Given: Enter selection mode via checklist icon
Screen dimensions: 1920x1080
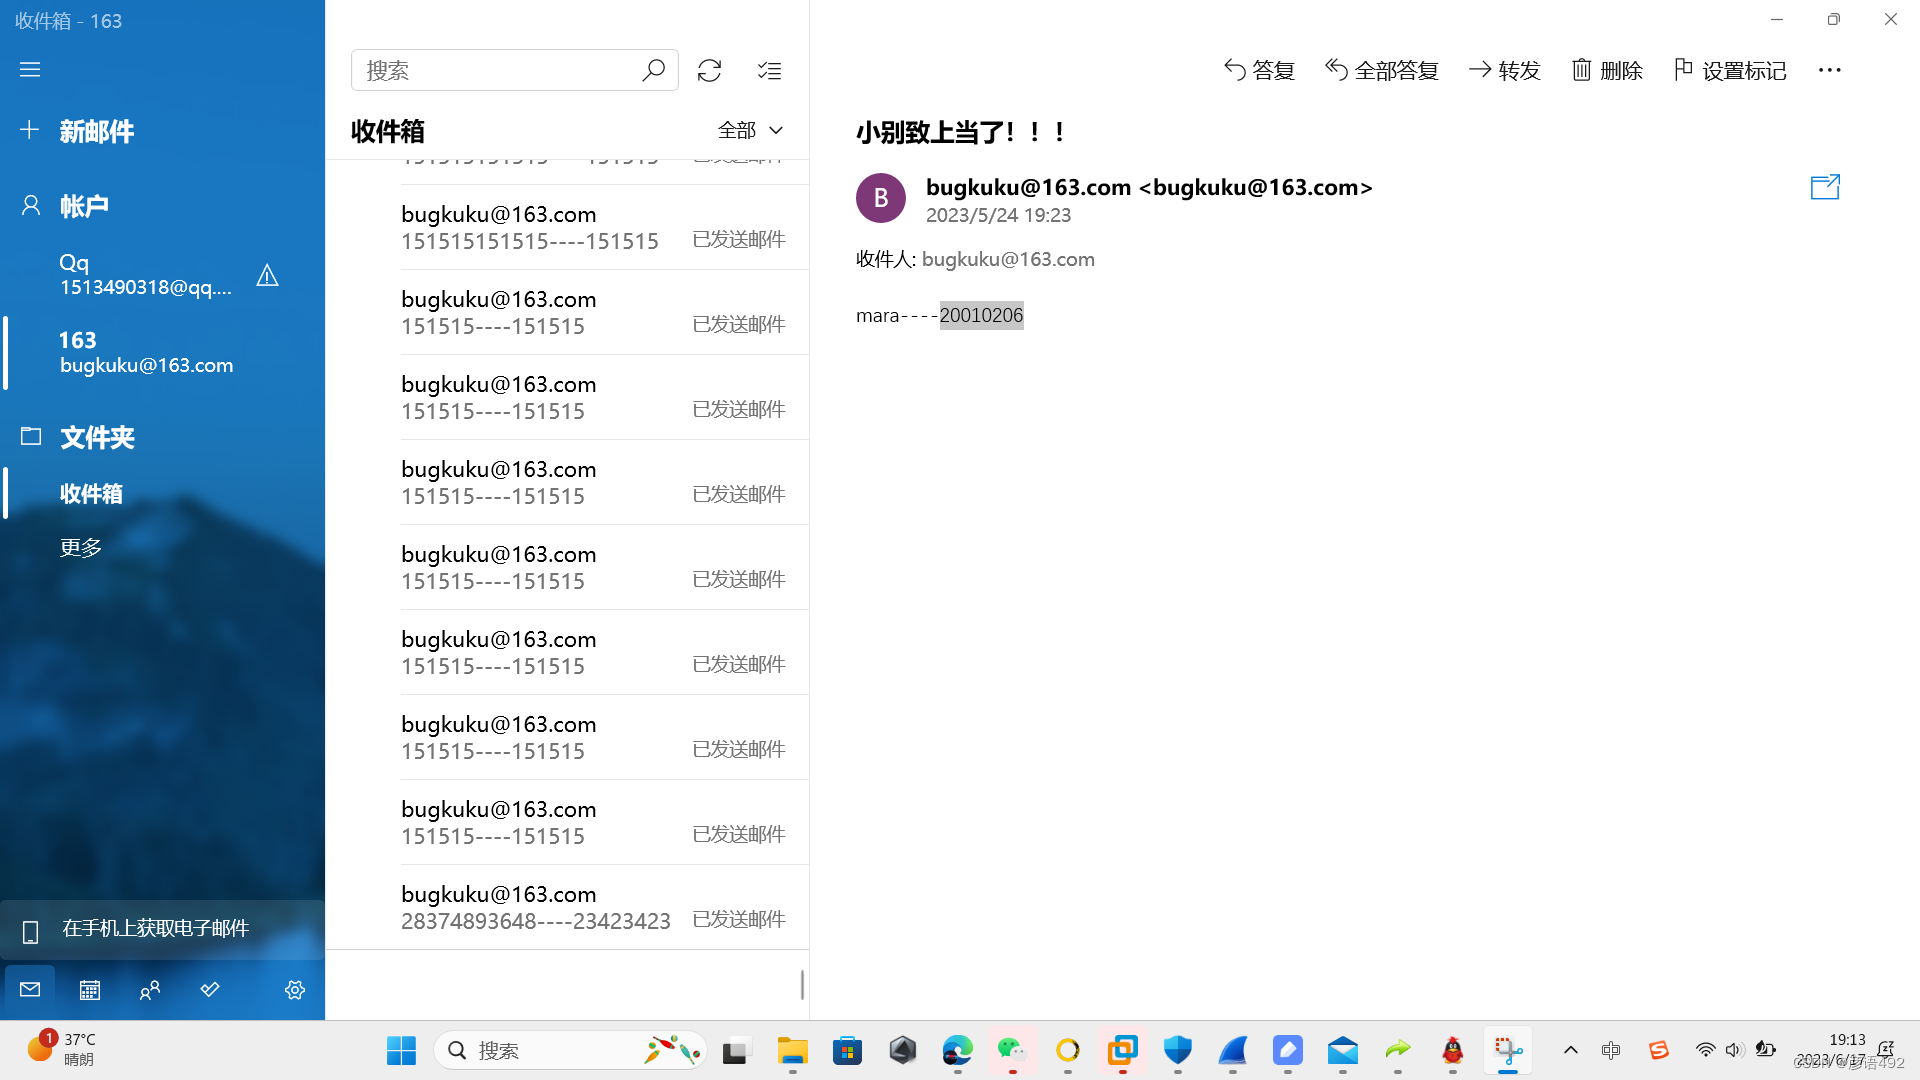Looking at the screenshot, I should pos(769,70).
